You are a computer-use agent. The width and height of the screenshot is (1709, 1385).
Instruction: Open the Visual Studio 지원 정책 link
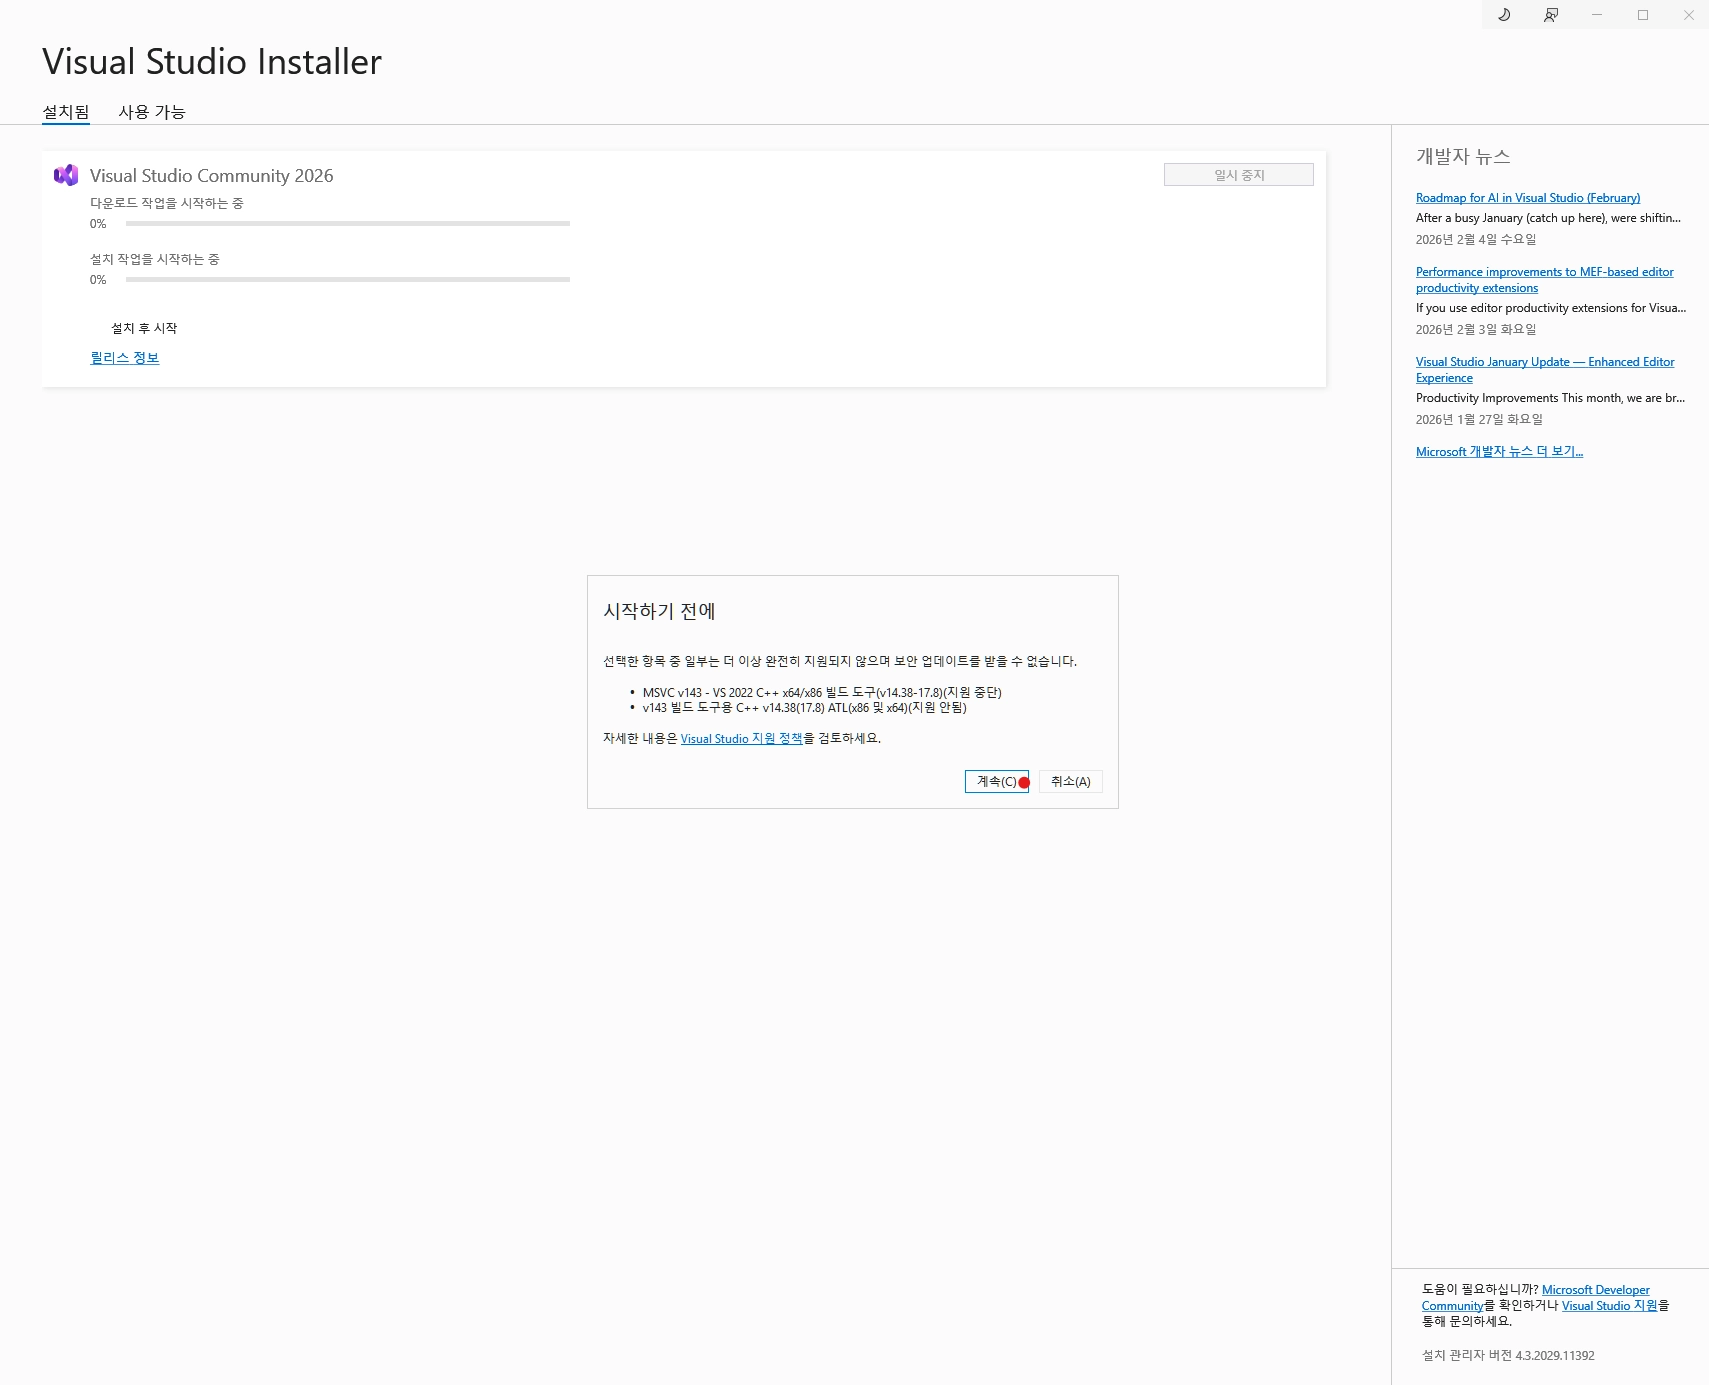coord(742,739)
